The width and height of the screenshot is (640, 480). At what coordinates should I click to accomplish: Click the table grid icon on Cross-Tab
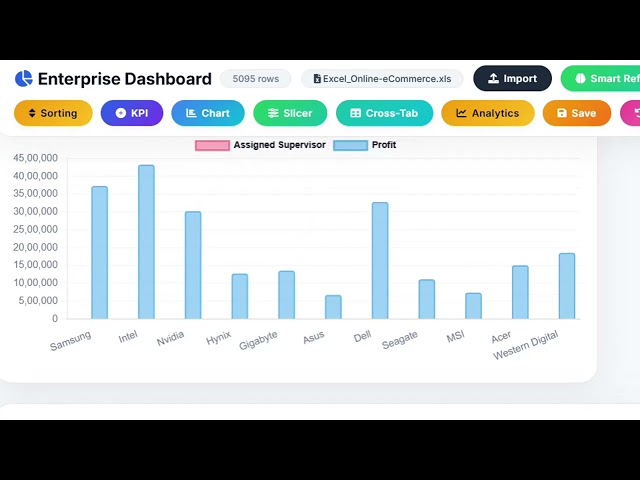click(356, 113)
